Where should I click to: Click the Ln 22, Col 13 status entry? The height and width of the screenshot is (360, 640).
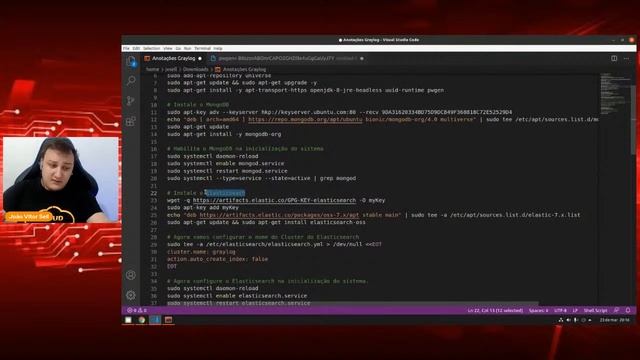pyautogui.click(x=495, y=311)
